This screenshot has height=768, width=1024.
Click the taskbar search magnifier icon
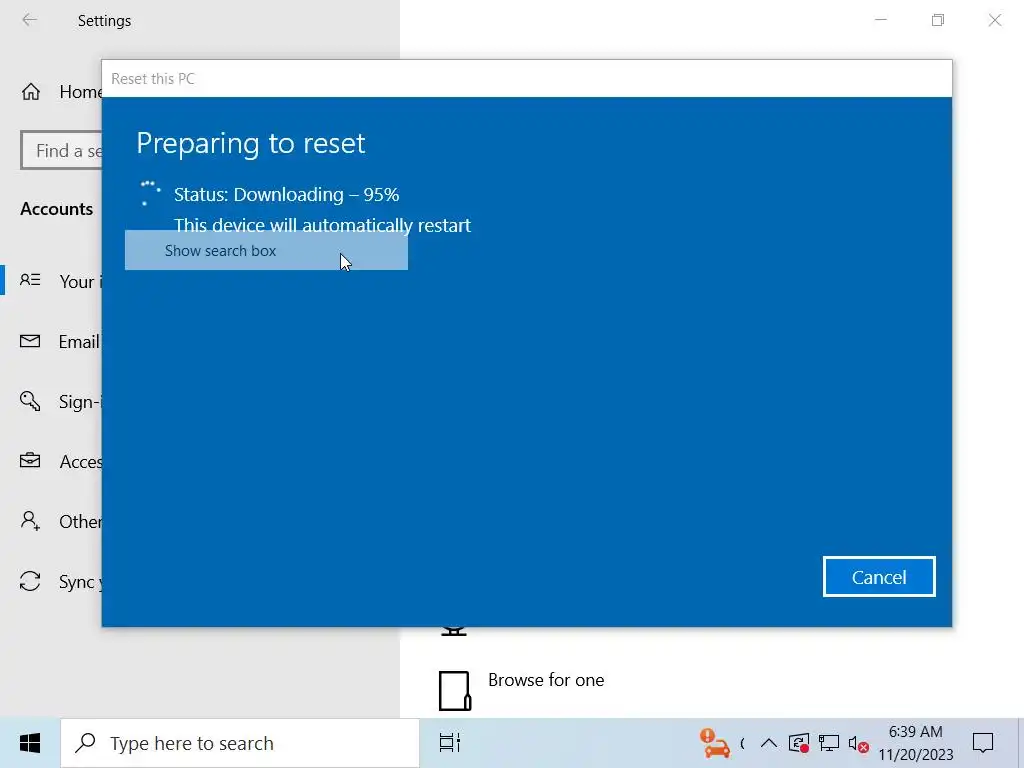click(86, 743)
